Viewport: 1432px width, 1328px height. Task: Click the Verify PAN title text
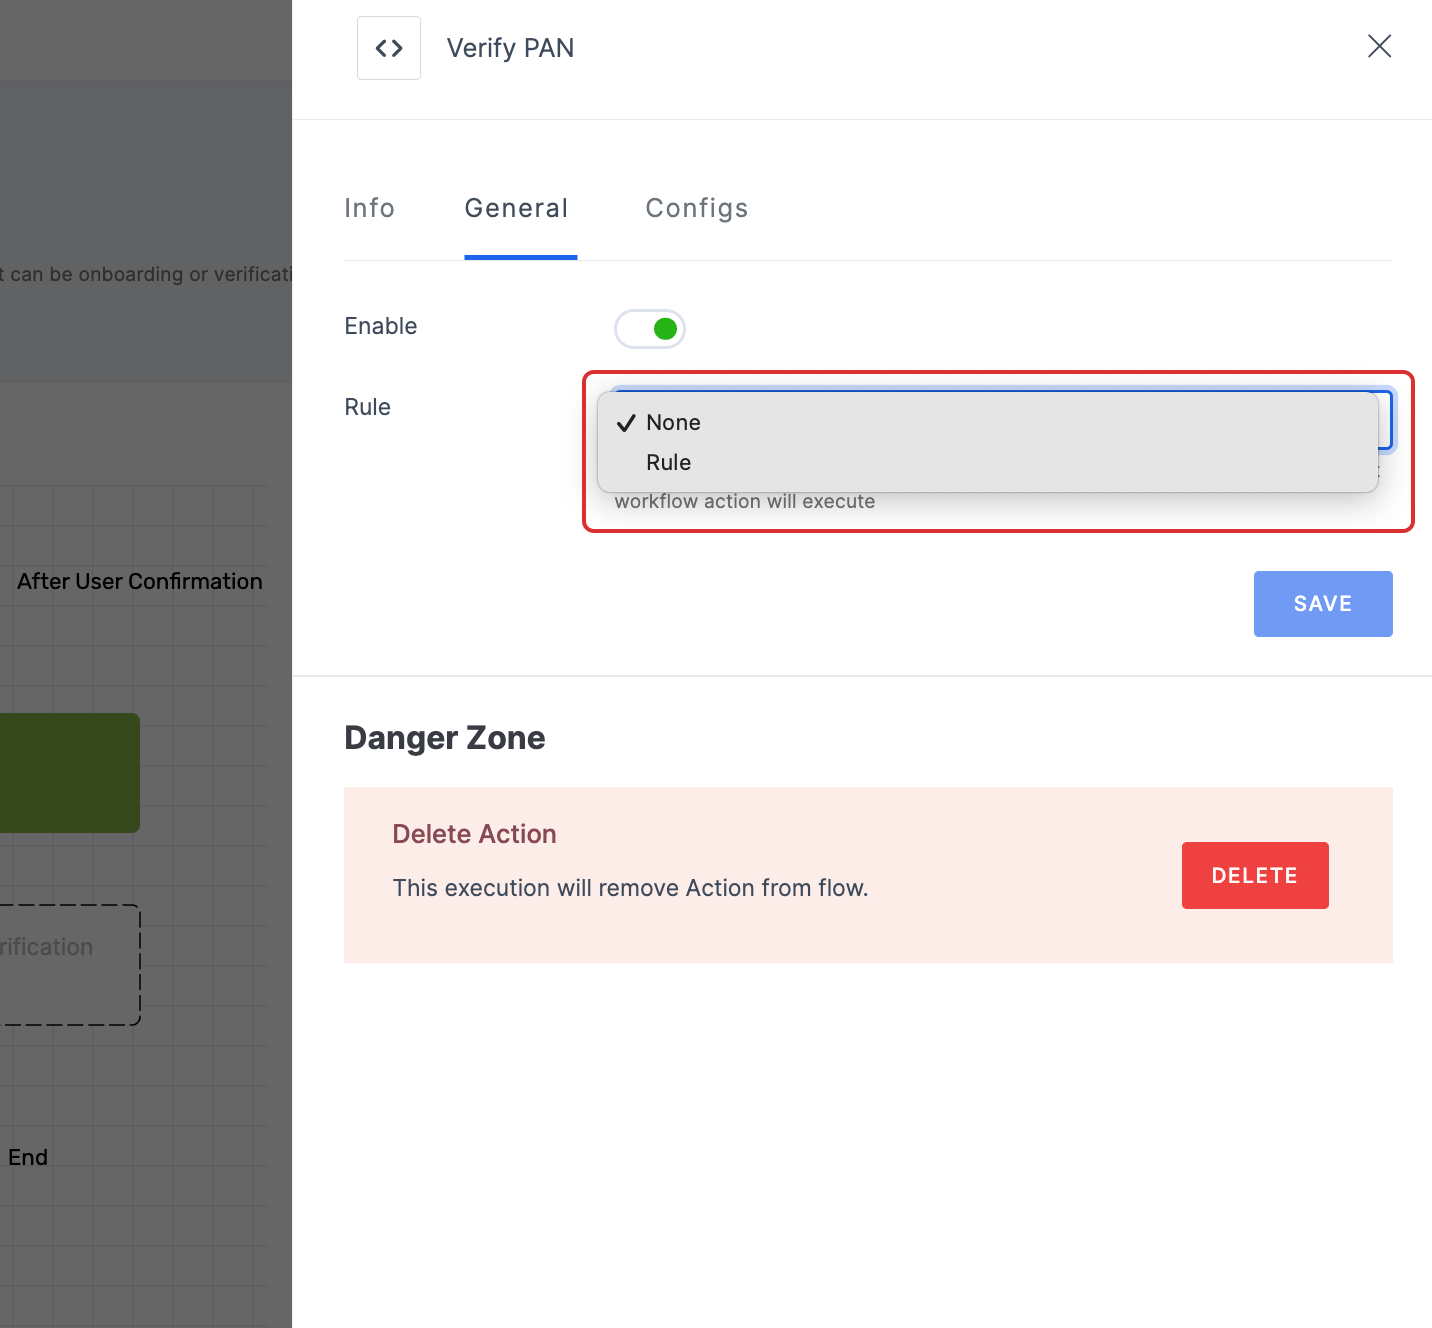[x=510, y=48]
